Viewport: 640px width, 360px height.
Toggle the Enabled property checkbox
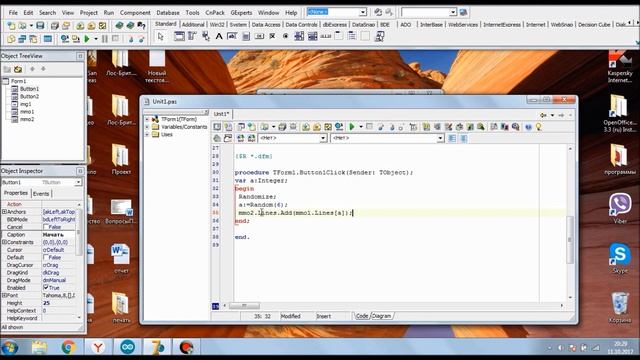46,287
